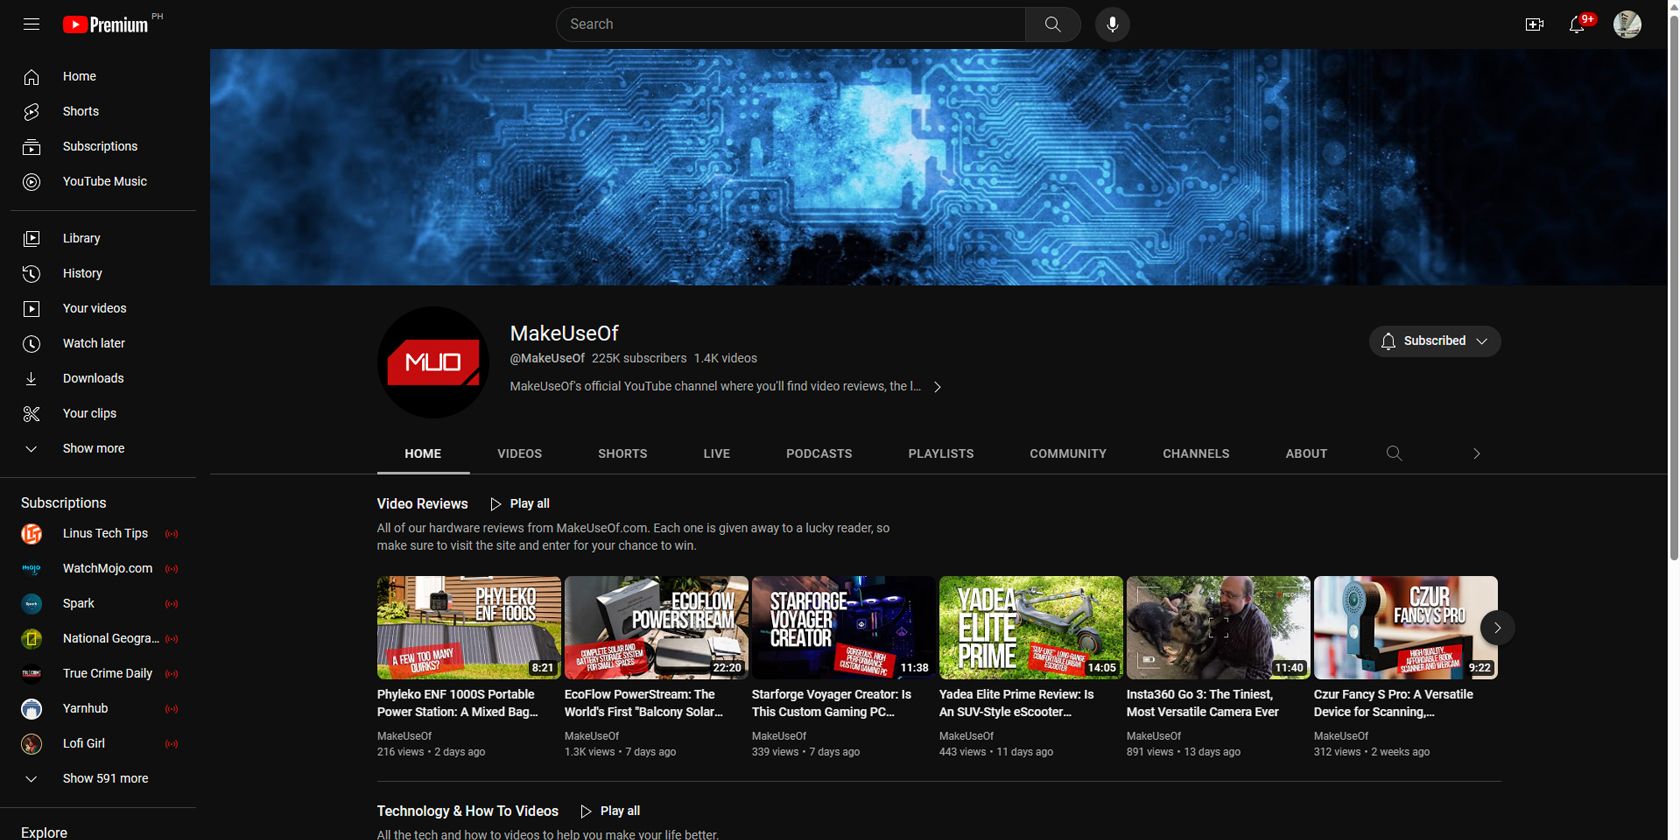
Task: Focus the Search input field
Action: [791, 24]
